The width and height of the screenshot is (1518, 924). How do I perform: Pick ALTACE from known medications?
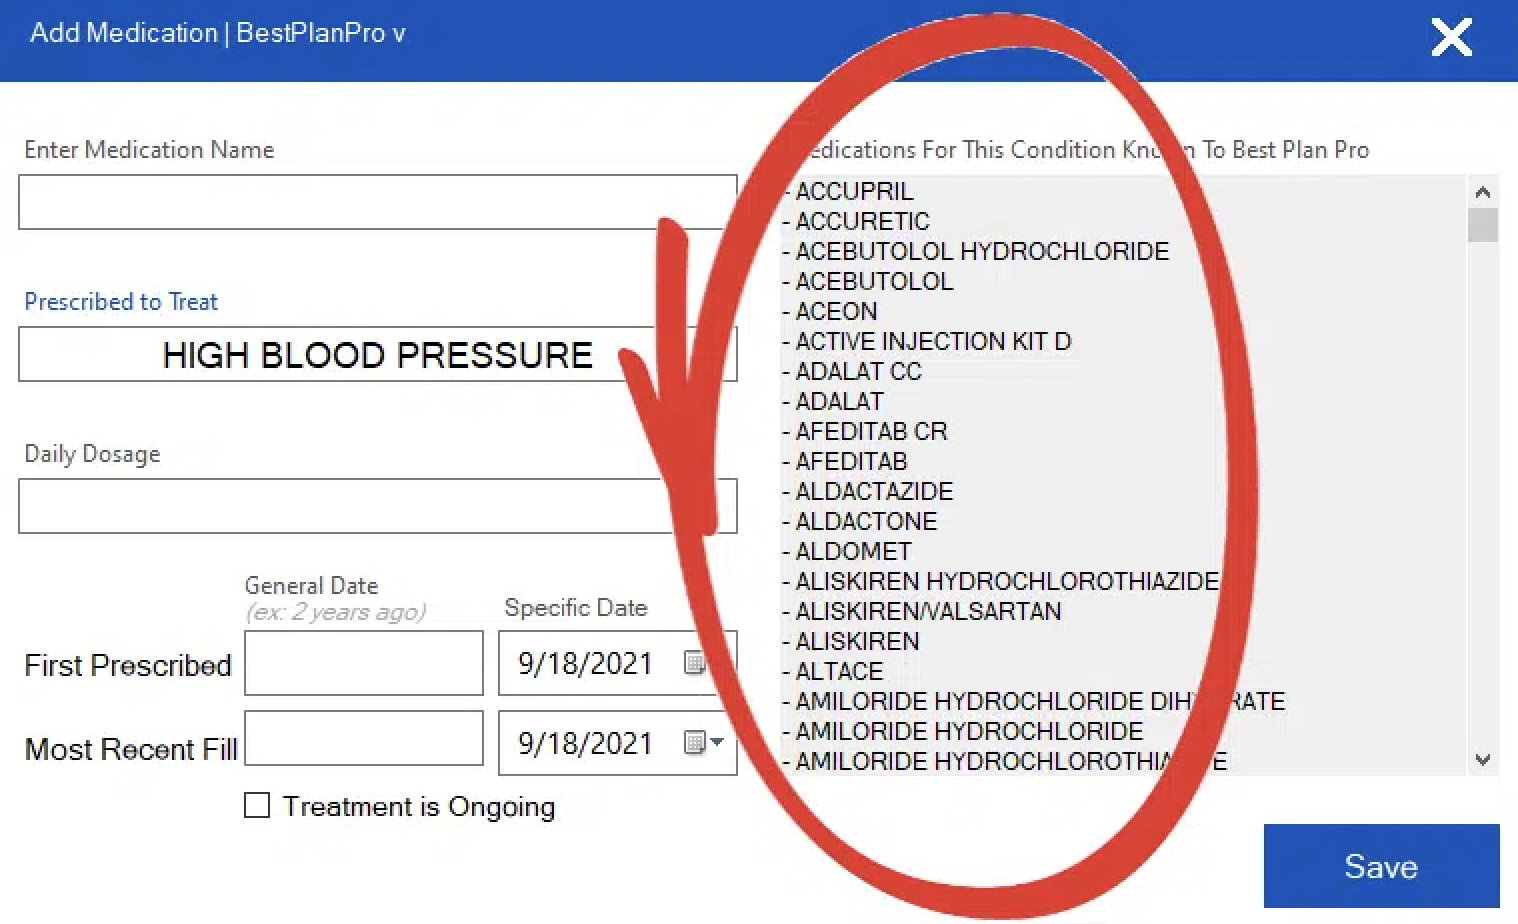[x=839, y=671]
